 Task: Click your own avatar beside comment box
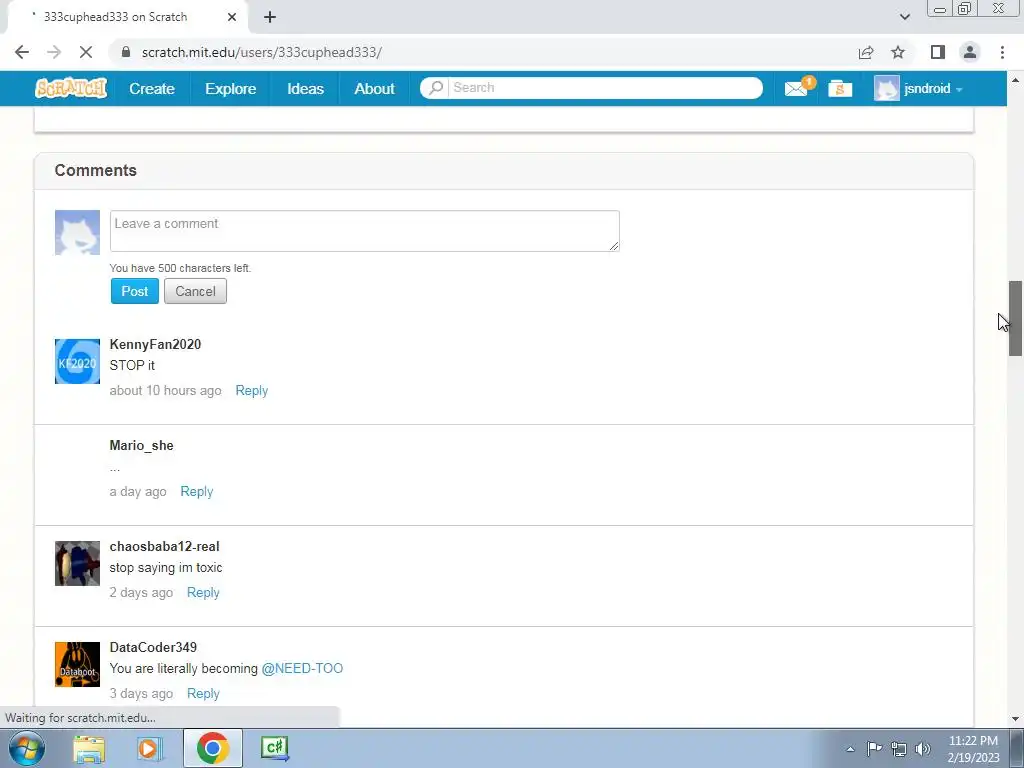77,232
